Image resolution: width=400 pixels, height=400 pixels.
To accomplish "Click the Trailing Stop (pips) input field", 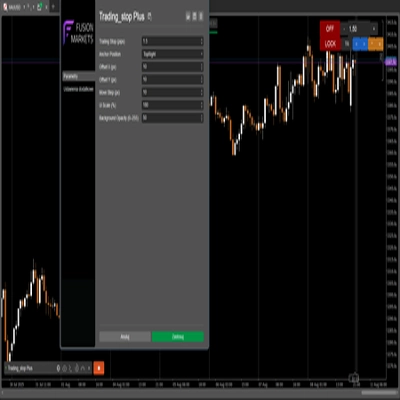I will [172, 41].
